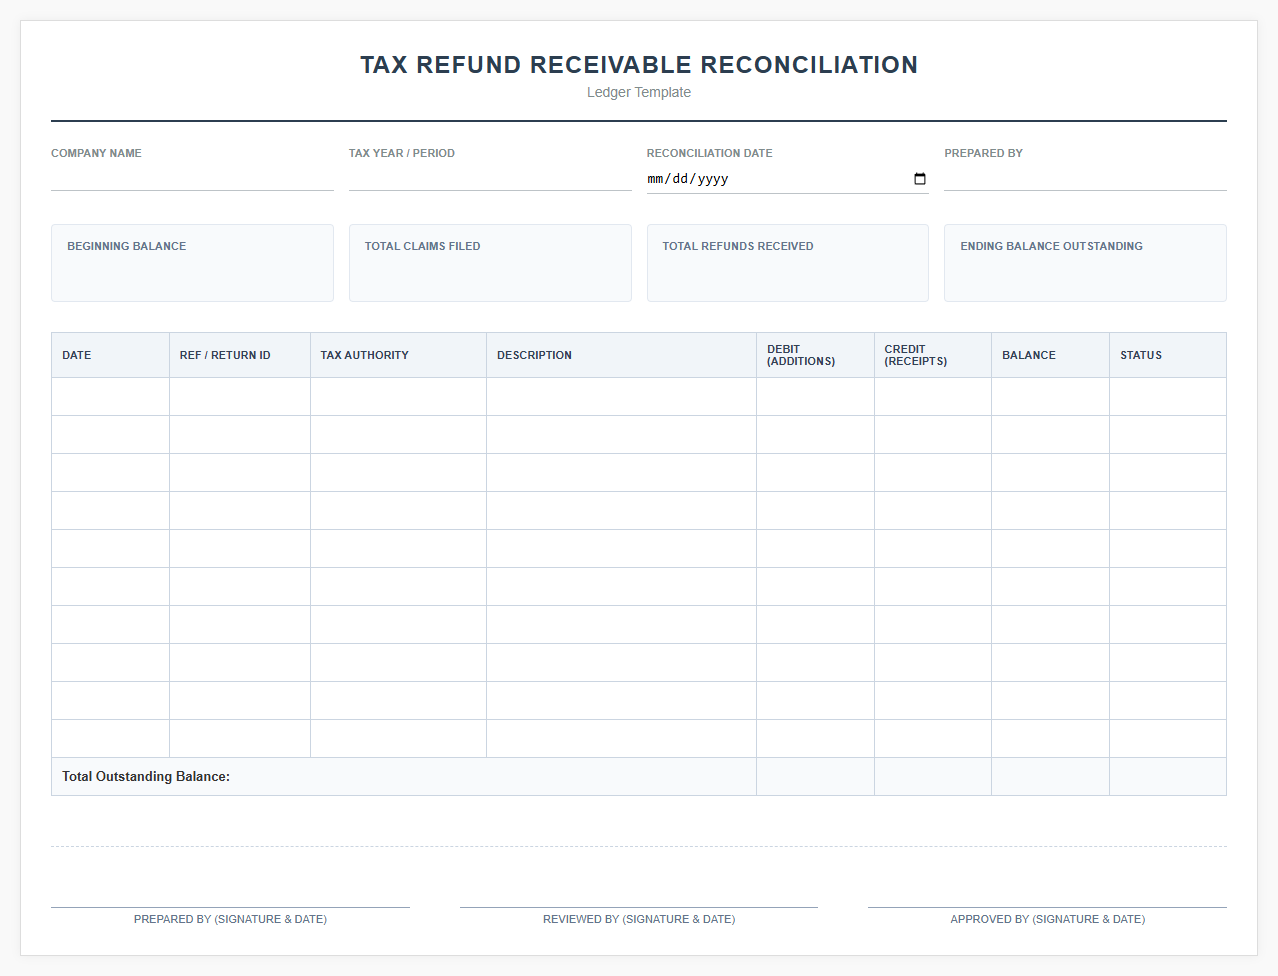The image size is (1278, 976).
Task: Click the Company Name input field
Action: [192, 178]
